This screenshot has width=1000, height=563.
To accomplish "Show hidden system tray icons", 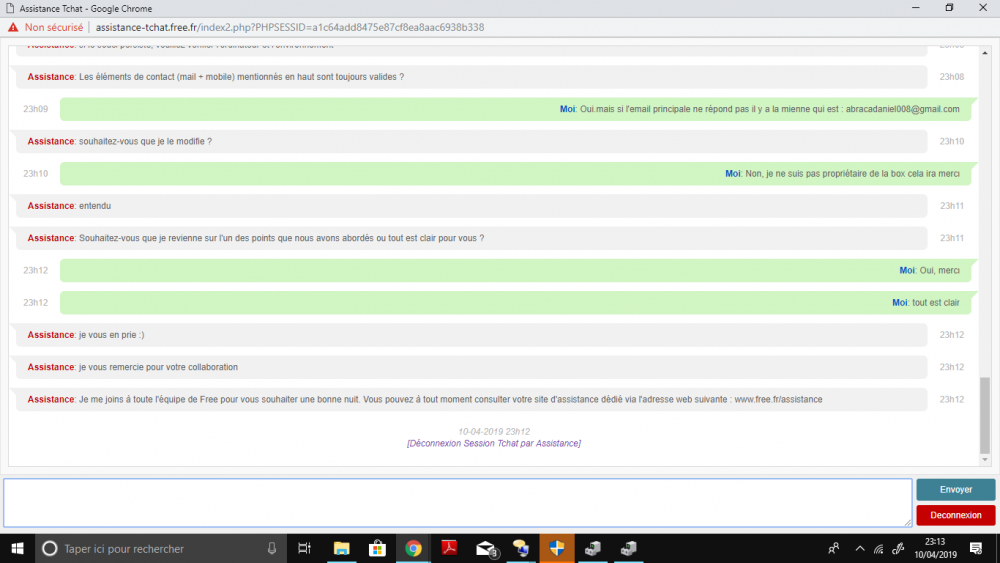I will pos(860,548).
